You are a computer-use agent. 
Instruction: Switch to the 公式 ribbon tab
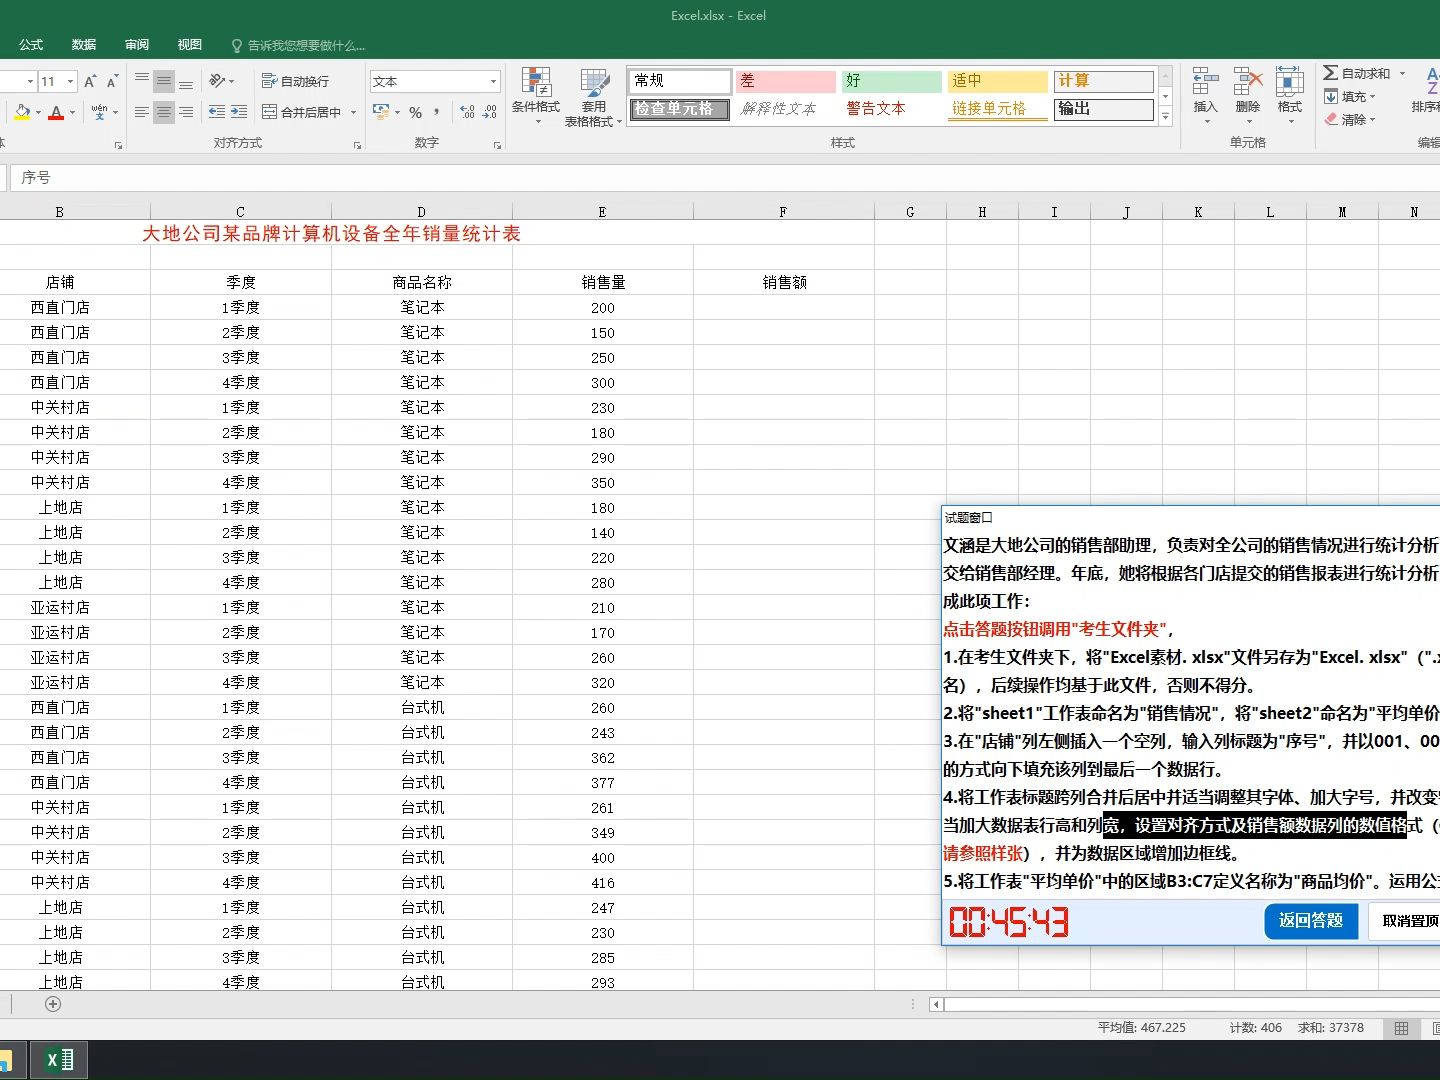click(31, 45)
